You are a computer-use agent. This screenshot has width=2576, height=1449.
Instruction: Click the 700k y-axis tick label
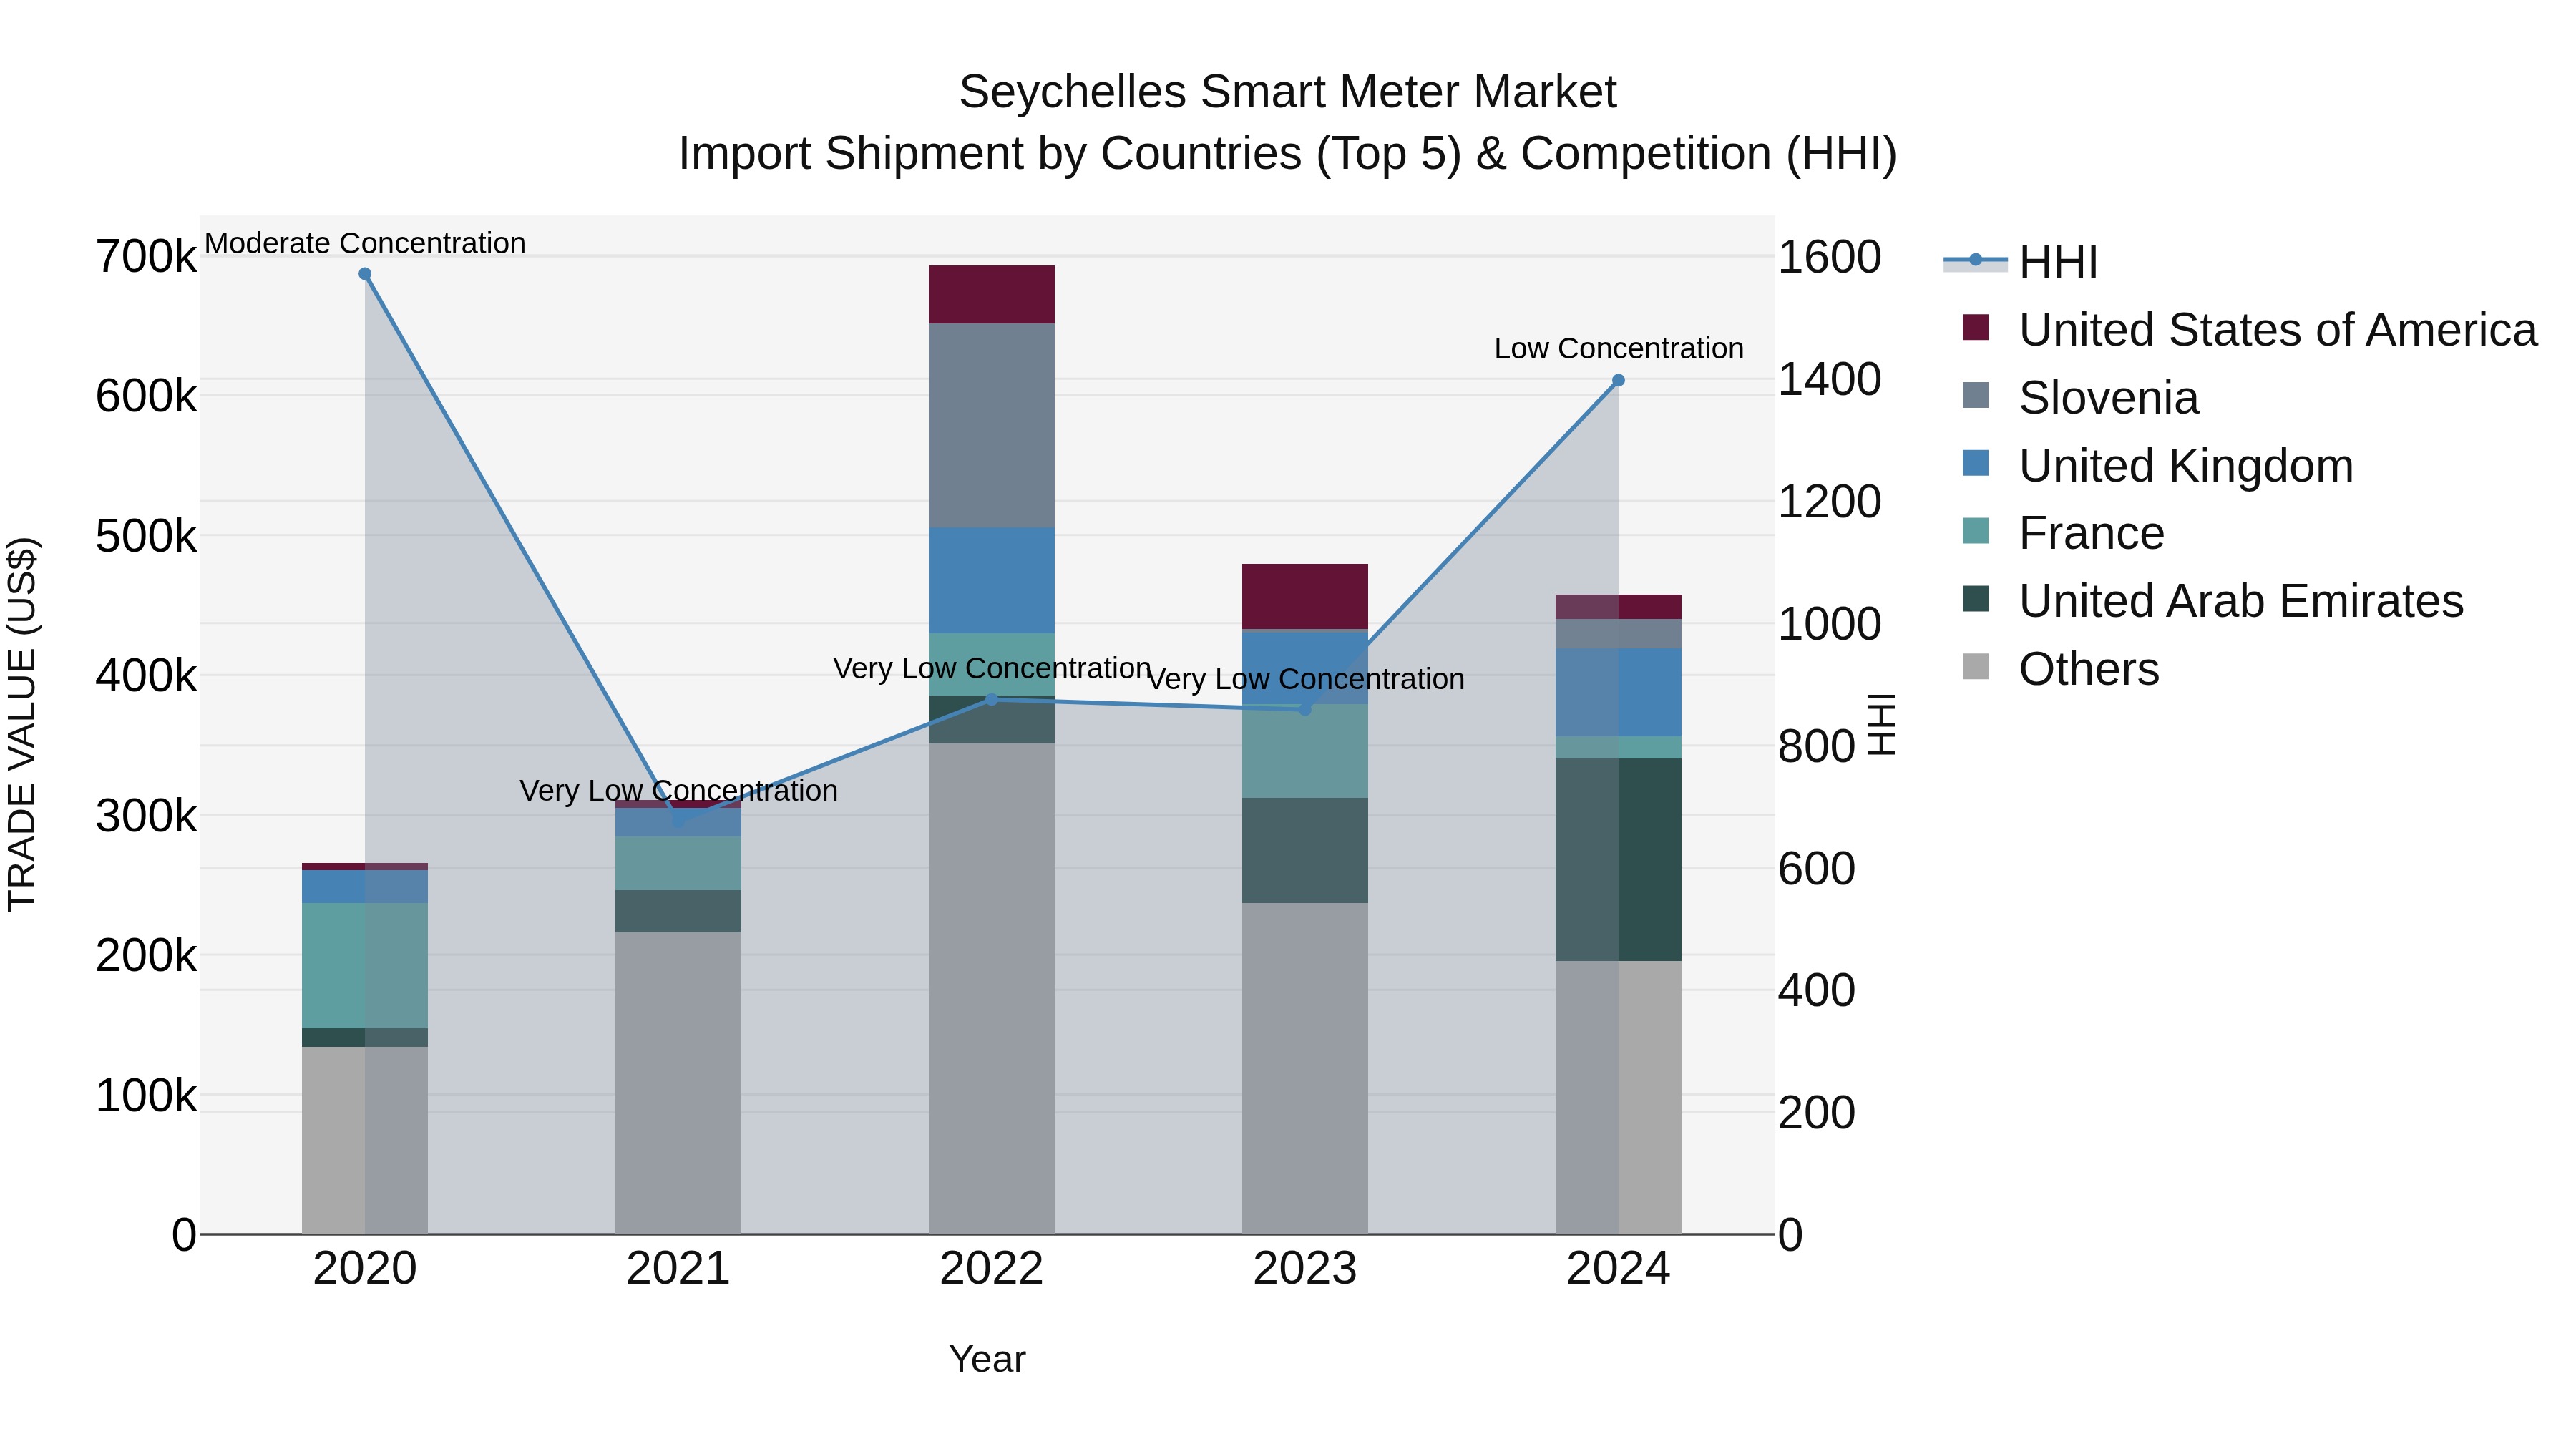(146, 257)
